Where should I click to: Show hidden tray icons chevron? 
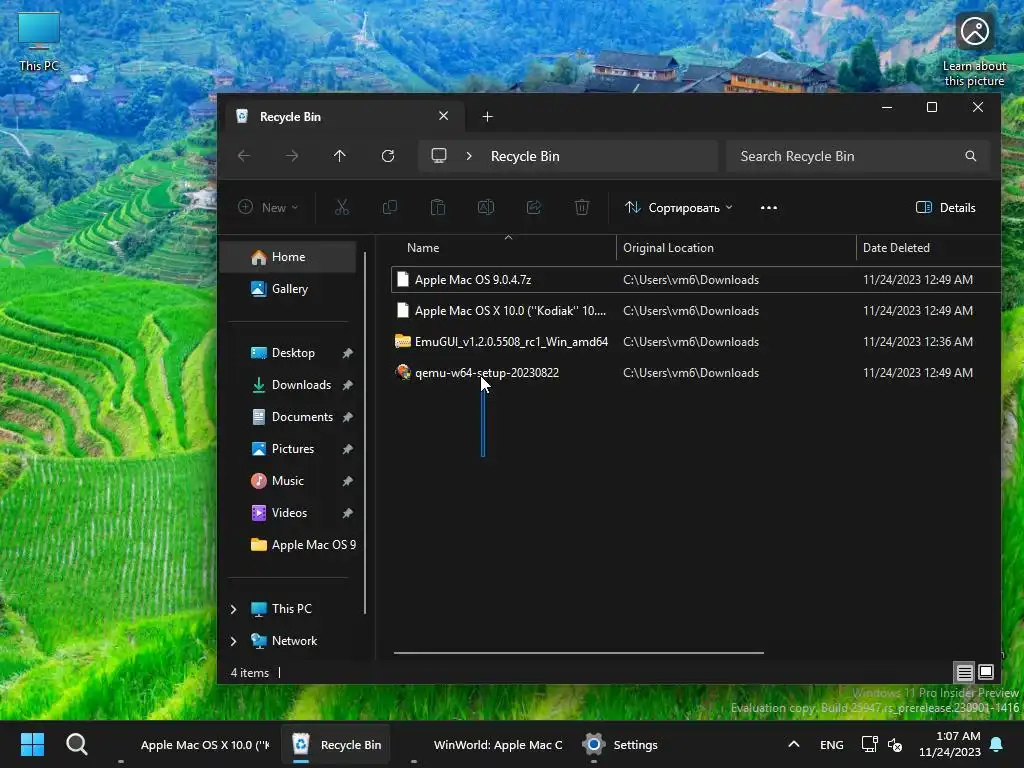793,744
